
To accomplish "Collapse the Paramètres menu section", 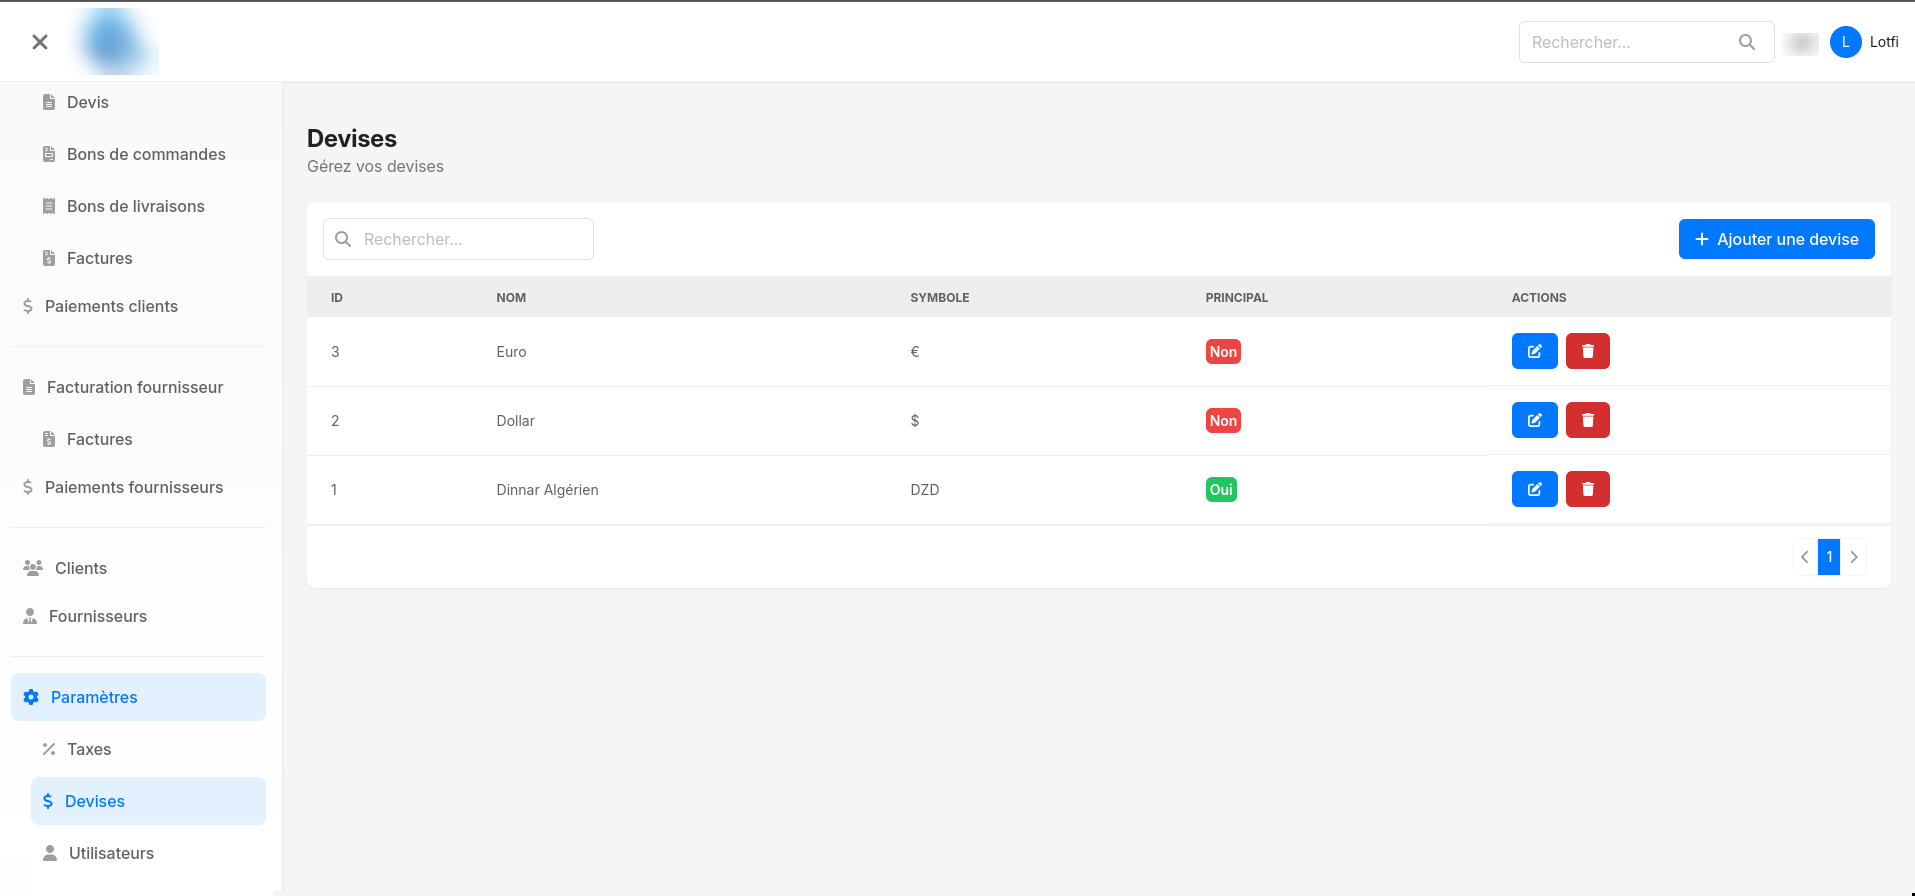I will 138,697.
